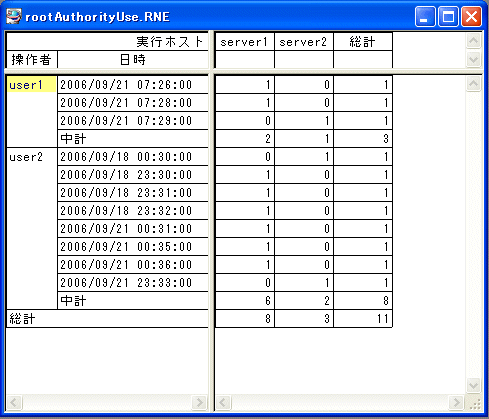Click the 総計 subtotal value 3 for user1
This screenshot has height=419, width=489.
click(363, 139)
